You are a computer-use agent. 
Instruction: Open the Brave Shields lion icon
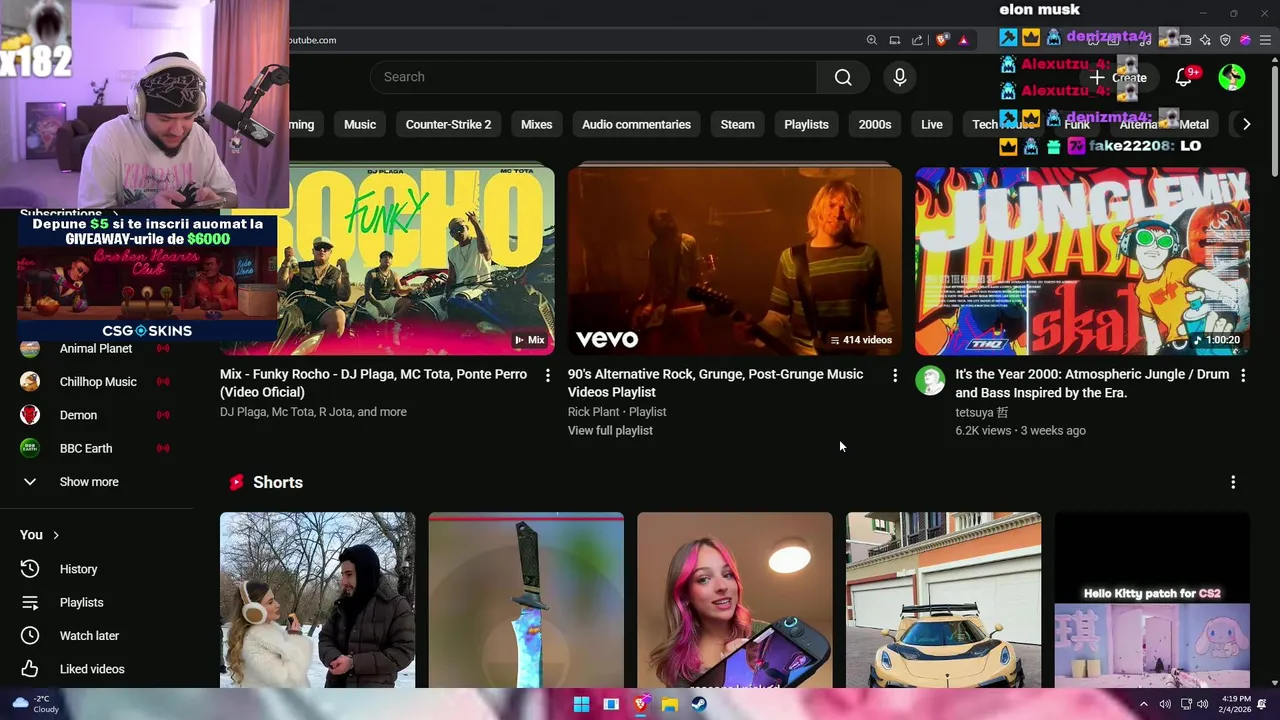click(x=942, y=40)
